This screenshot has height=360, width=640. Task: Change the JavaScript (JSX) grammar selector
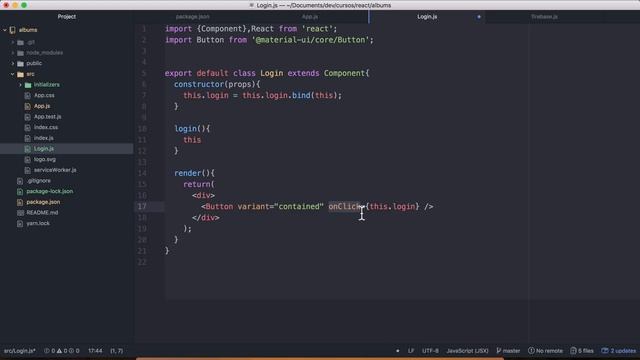tap(467, 351)
